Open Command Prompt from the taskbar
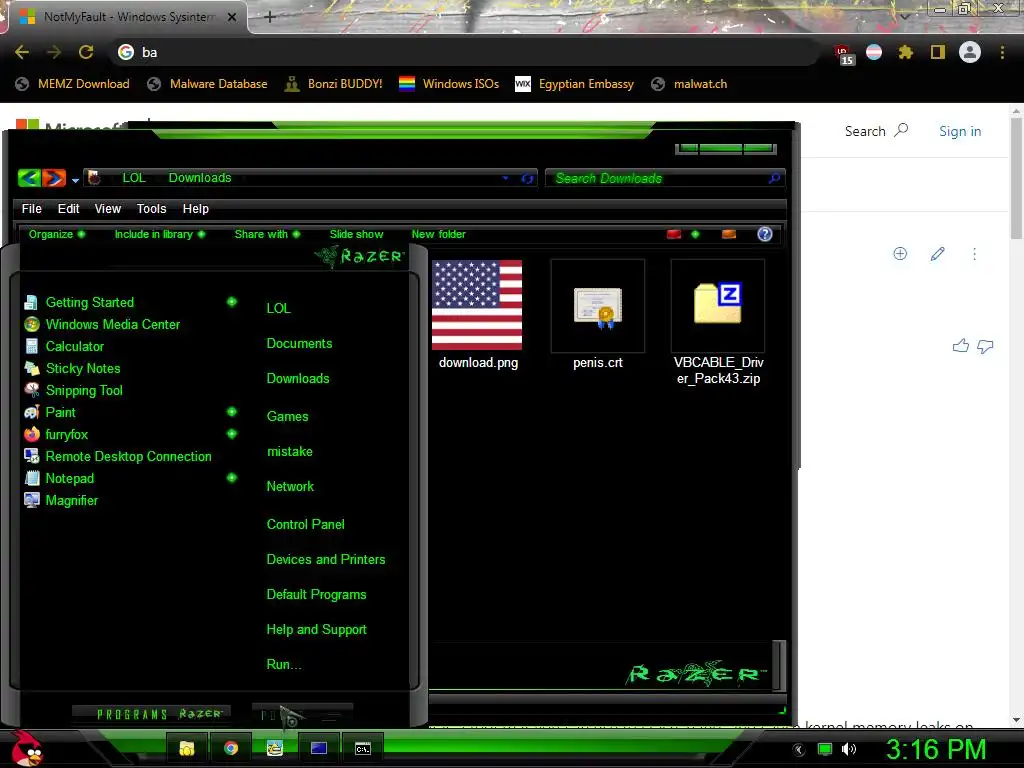The height and width of the screenshot is (768, 1024). (362, 748)
